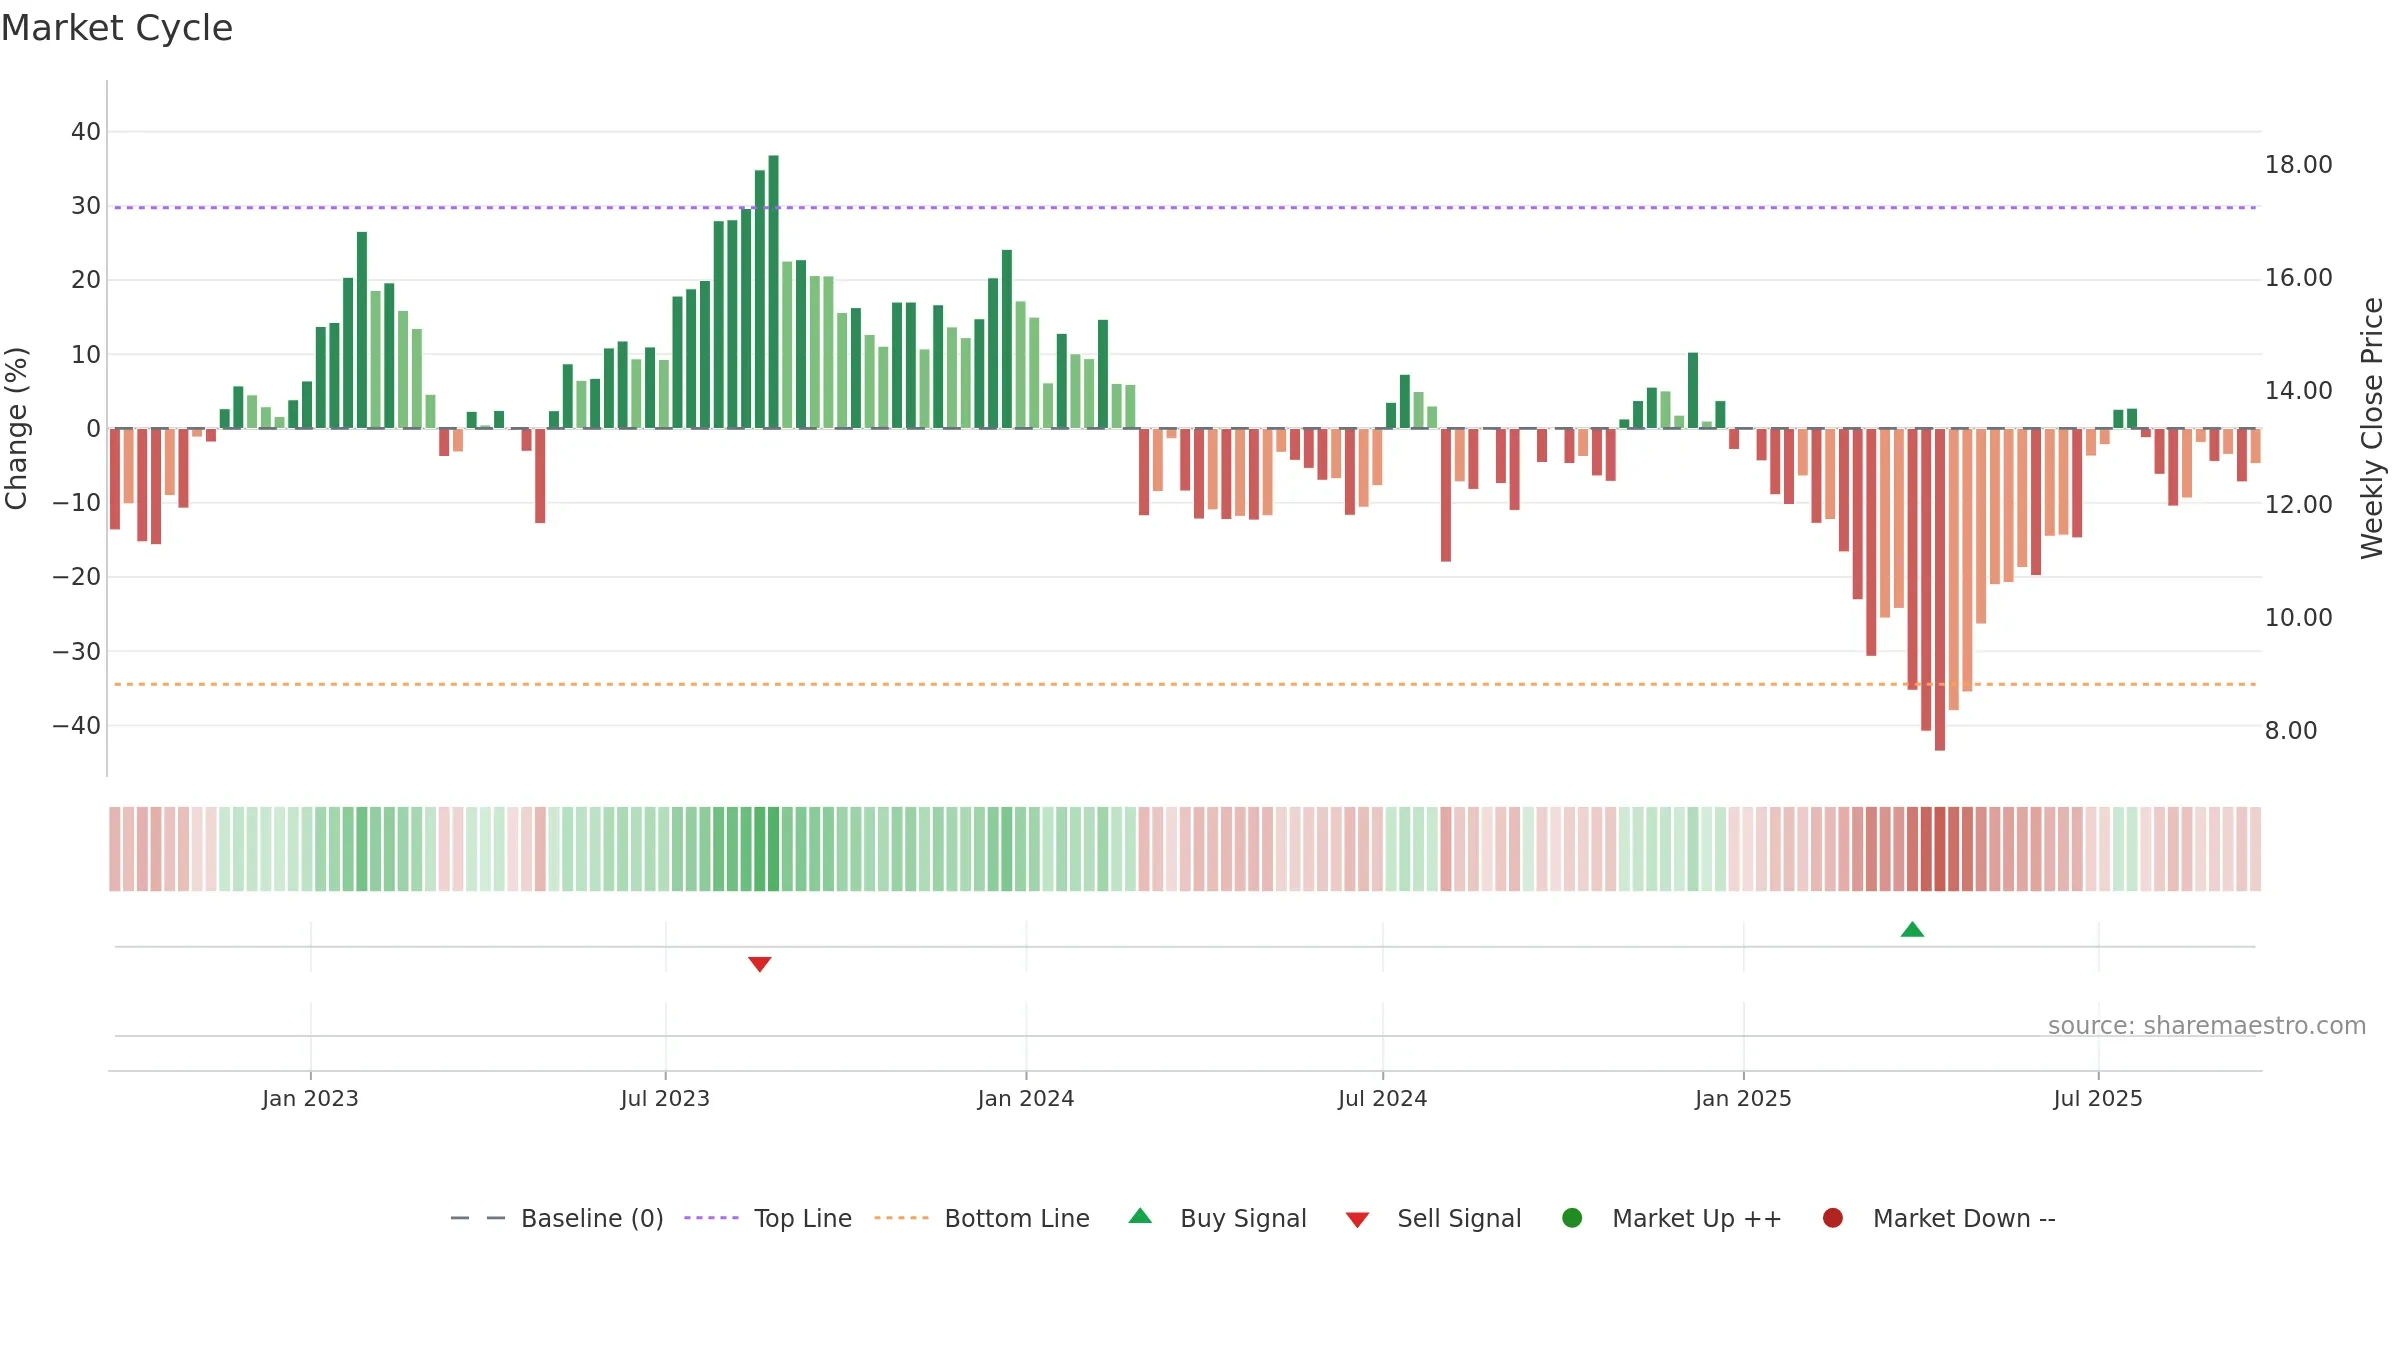Toggle the Market Up ++ legend entry

tap(1671, 1218)
